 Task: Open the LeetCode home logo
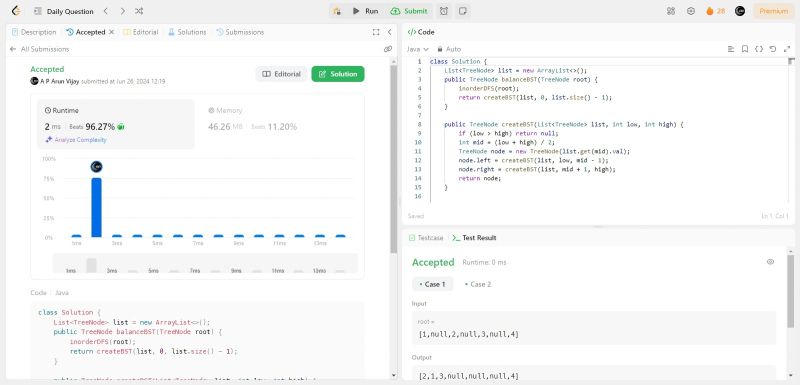[x=16, y=11]
